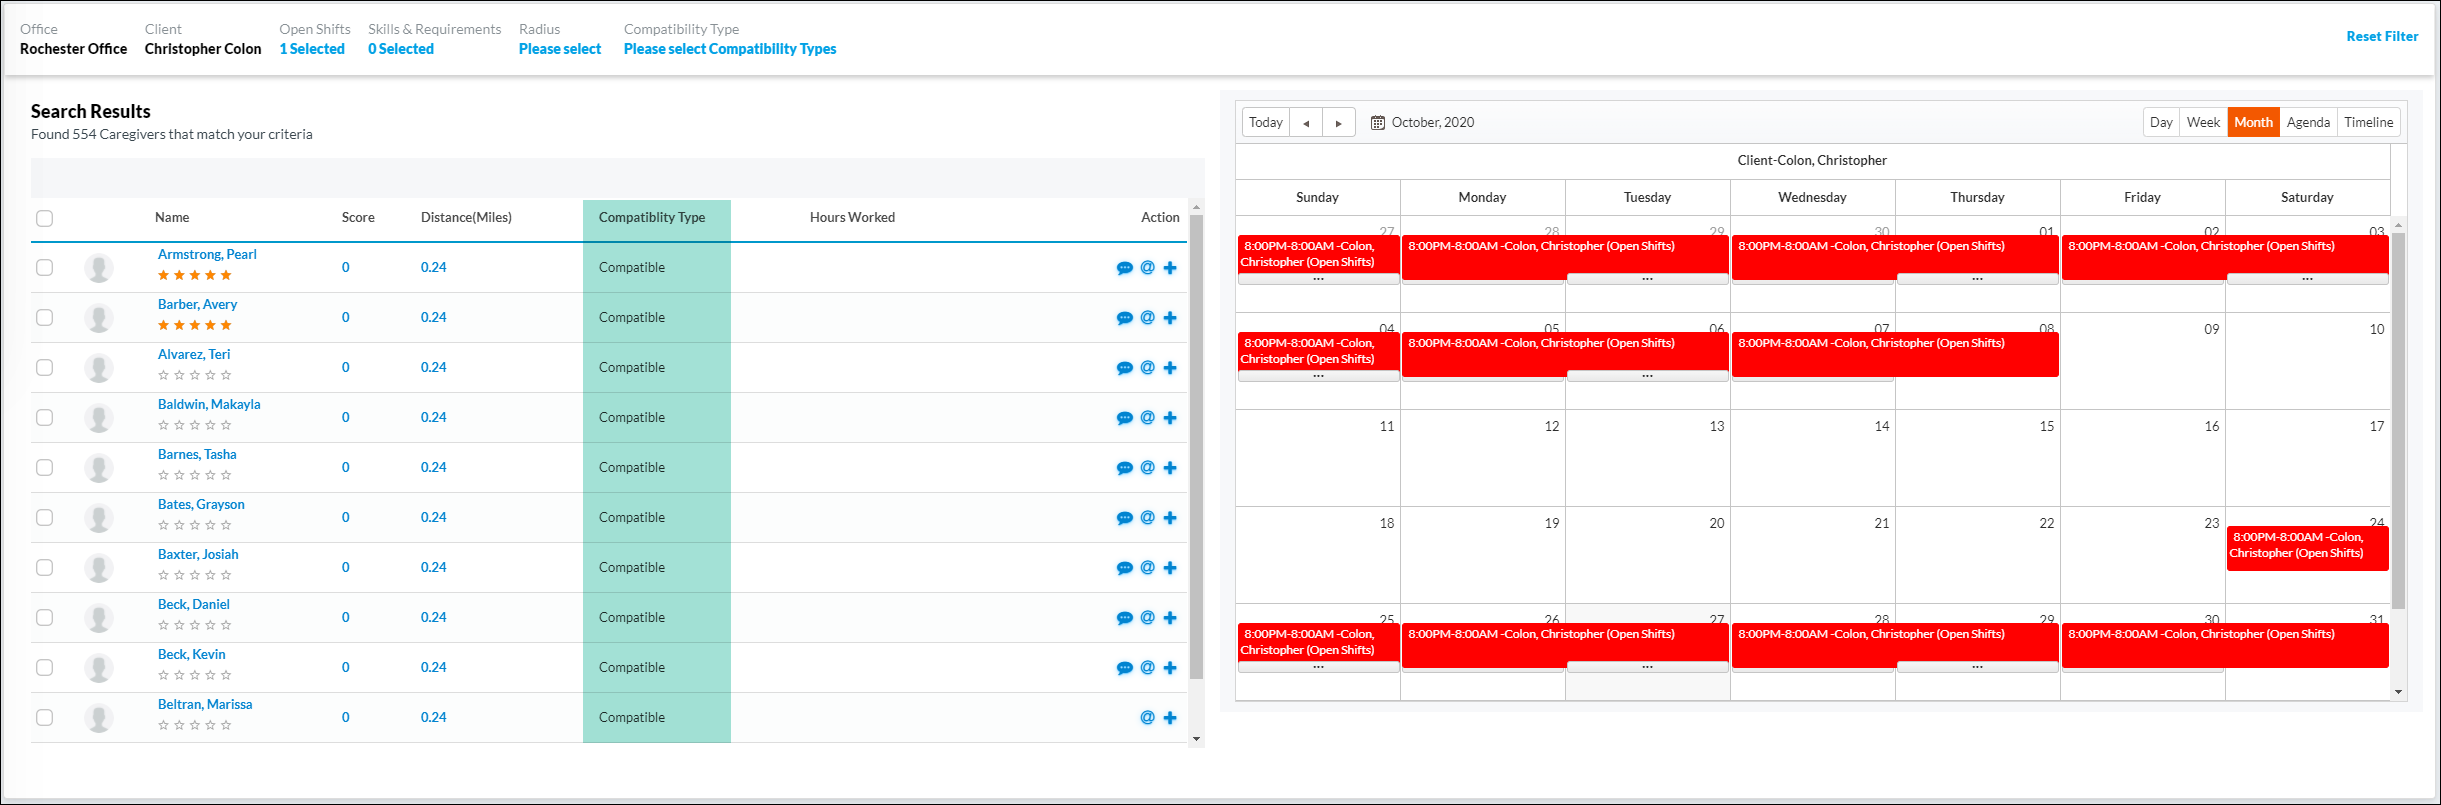The width and height of the screenshot is (2441, 805).
Task: Select Beck, Daniel row checkbox
Action: pyautogui.click(x=44, y=618)
